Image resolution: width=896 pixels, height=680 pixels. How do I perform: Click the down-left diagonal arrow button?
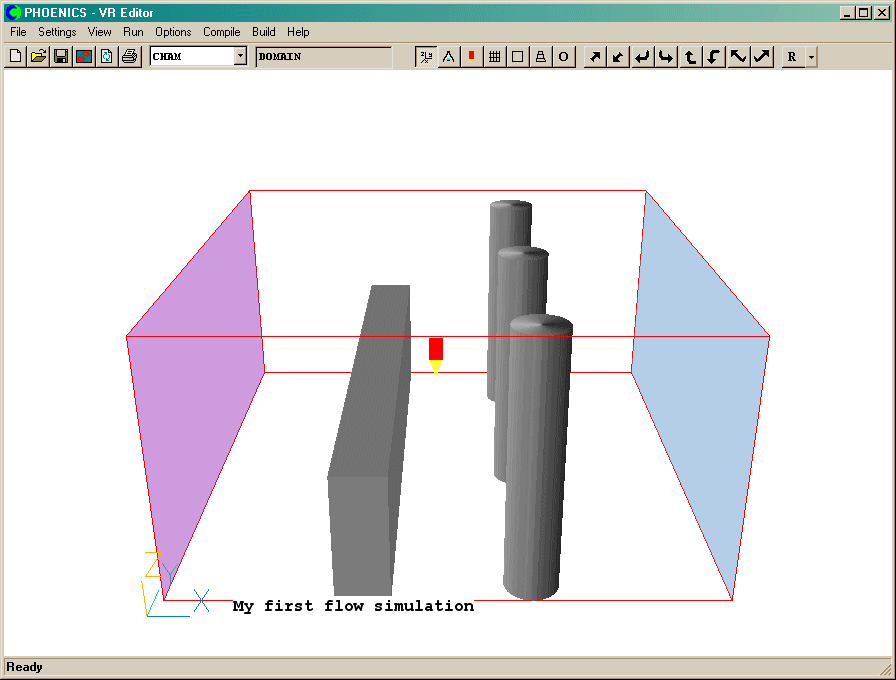pos(619,57)
